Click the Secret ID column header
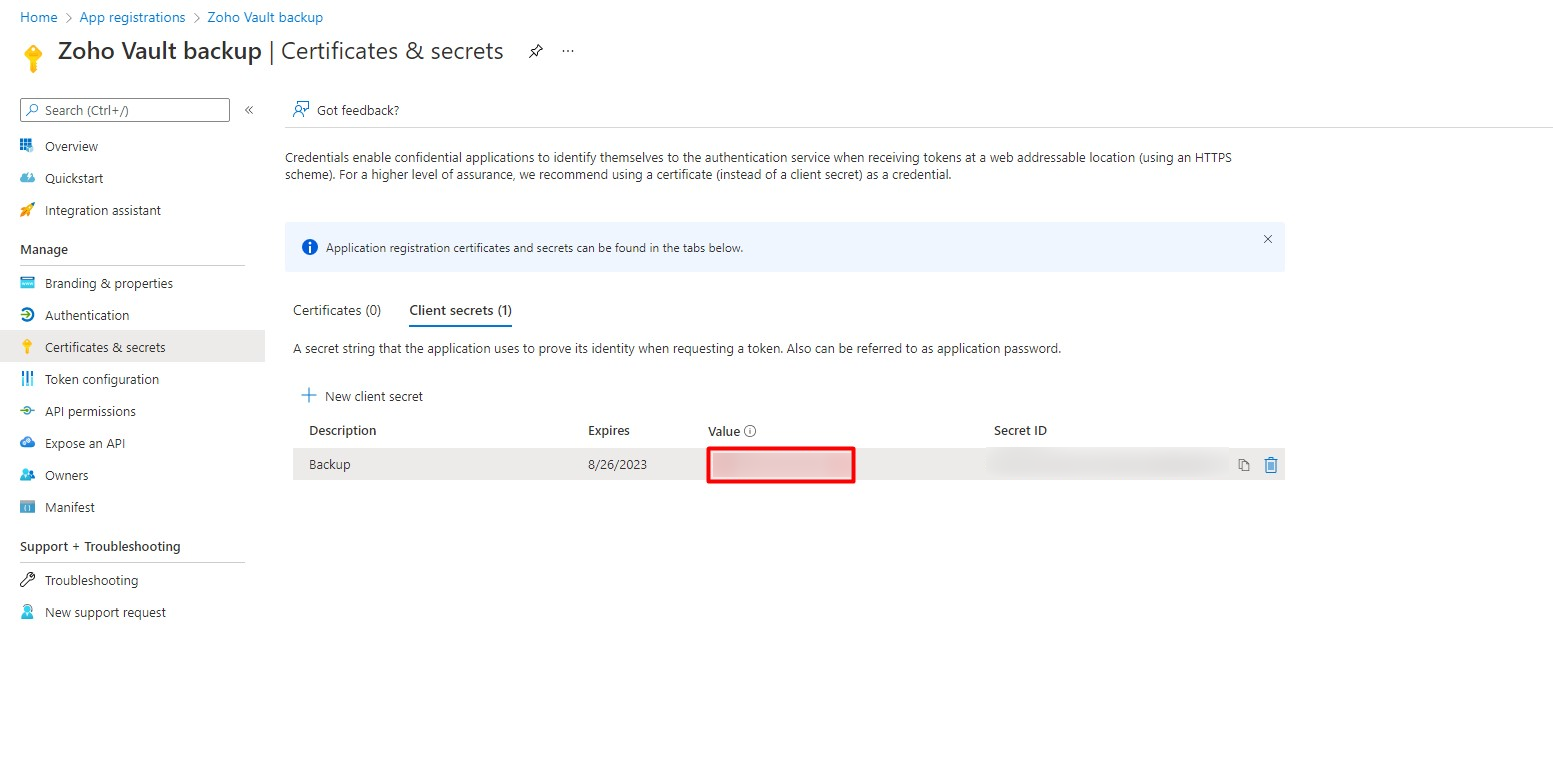This screenshot has width=1553, height=758. (1020, 431)
